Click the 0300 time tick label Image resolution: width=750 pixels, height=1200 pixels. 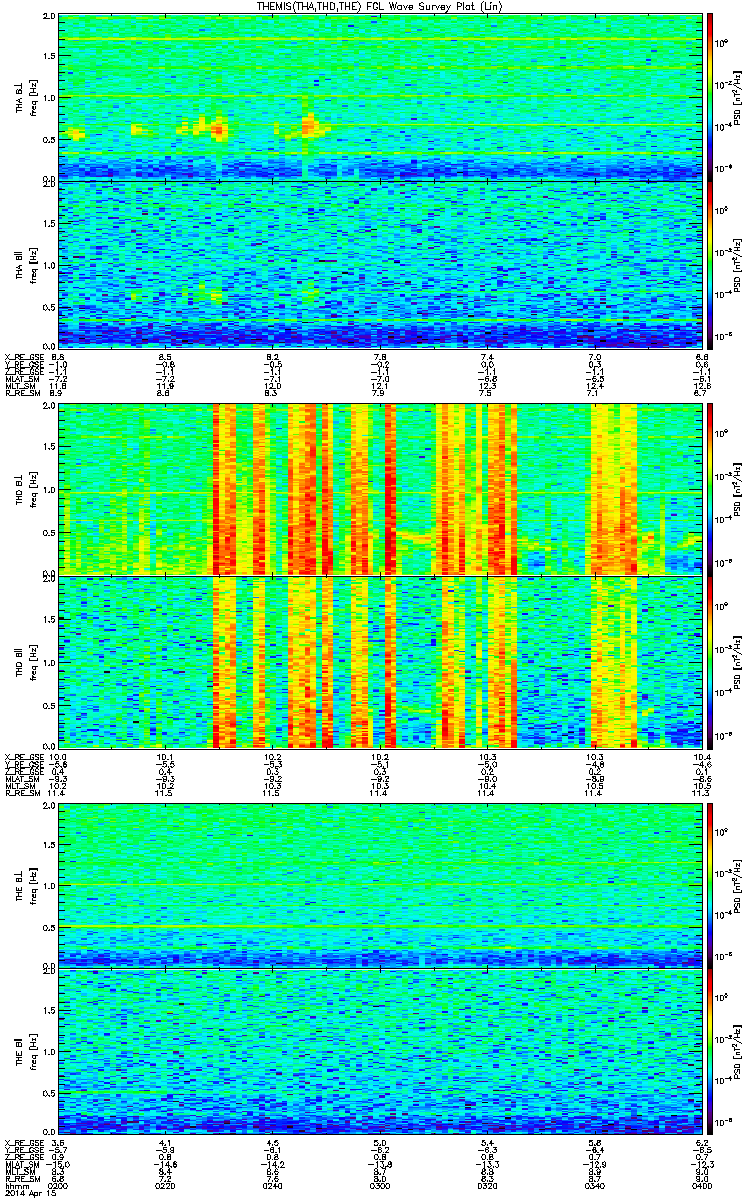coord(380,1185)
